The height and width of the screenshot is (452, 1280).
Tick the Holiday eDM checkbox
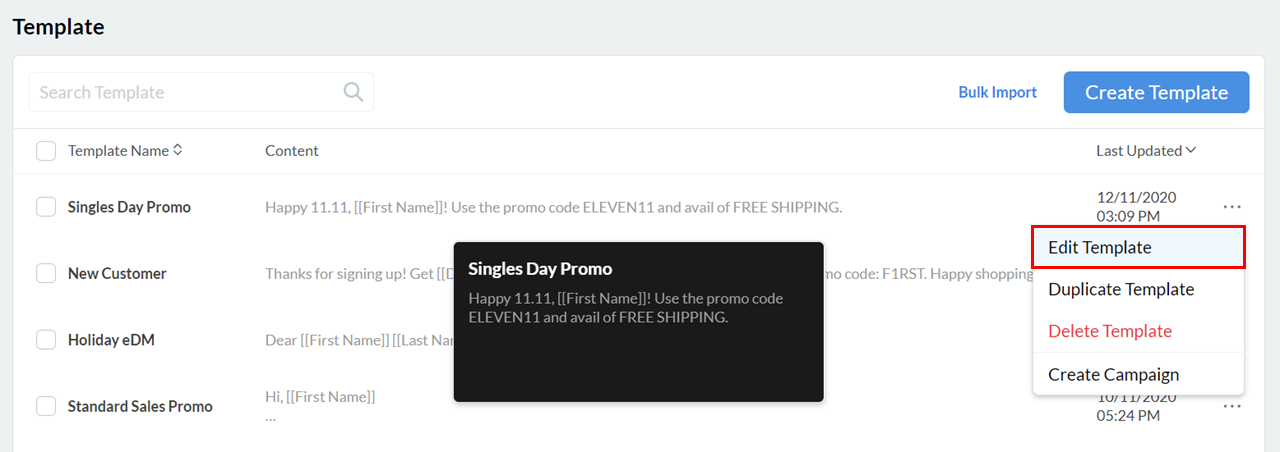point(46,340)
